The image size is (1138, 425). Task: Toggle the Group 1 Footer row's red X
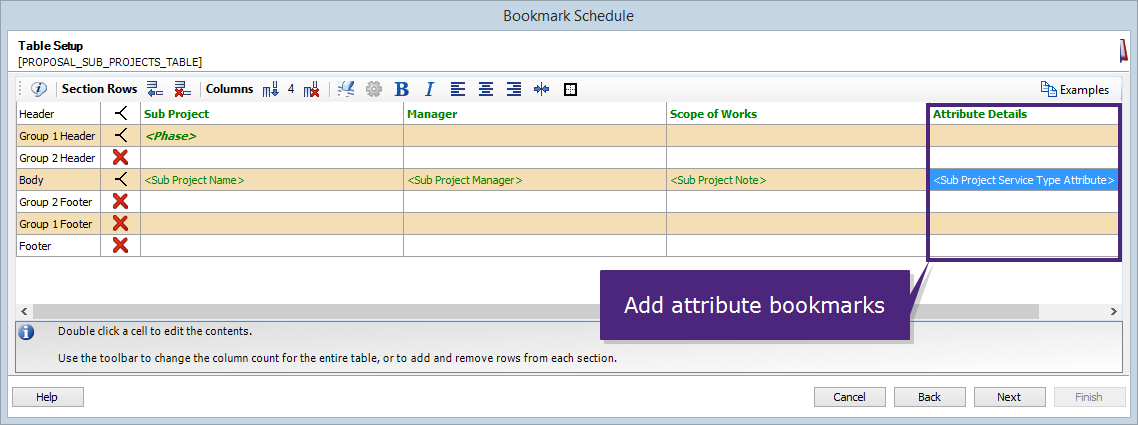coord(120,224)
